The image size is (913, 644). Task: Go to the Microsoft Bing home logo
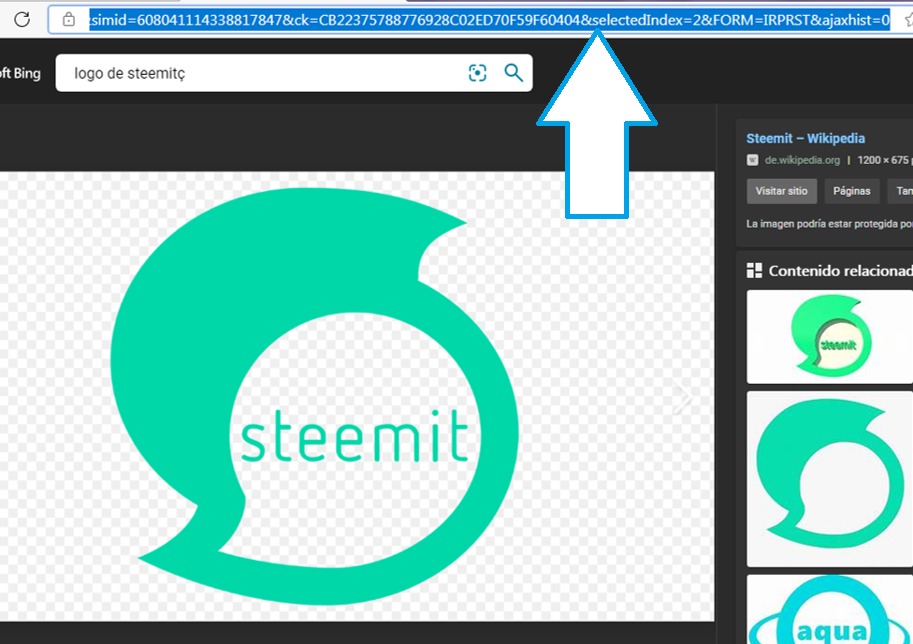[x=20, y=73]
